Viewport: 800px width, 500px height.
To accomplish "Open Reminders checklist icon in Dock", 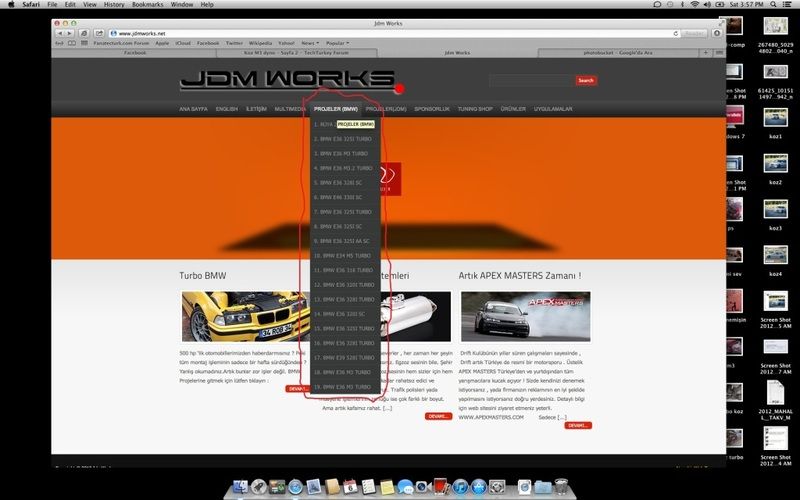I will pyautogui.click(x=368, y=487).
